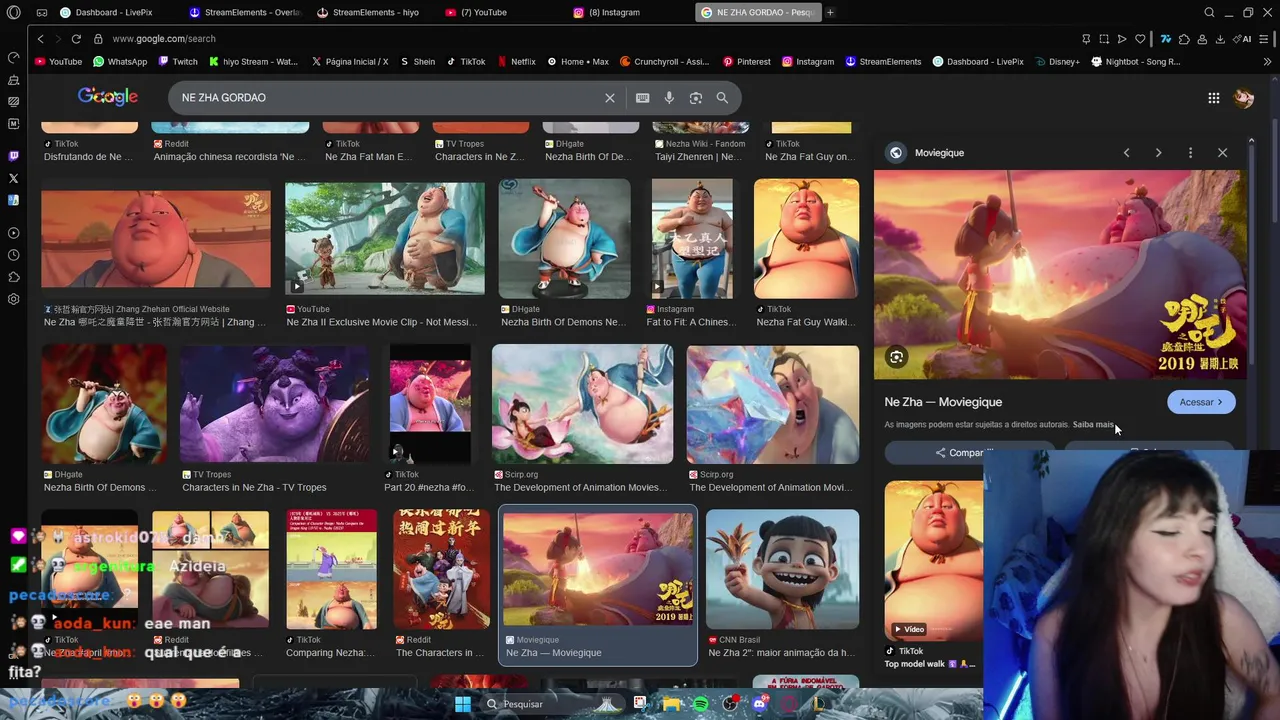Viewport: 1280px width, 720px height.
Task: Open Nightbot - Song R... bookmark
Action: click(1135, 62)
